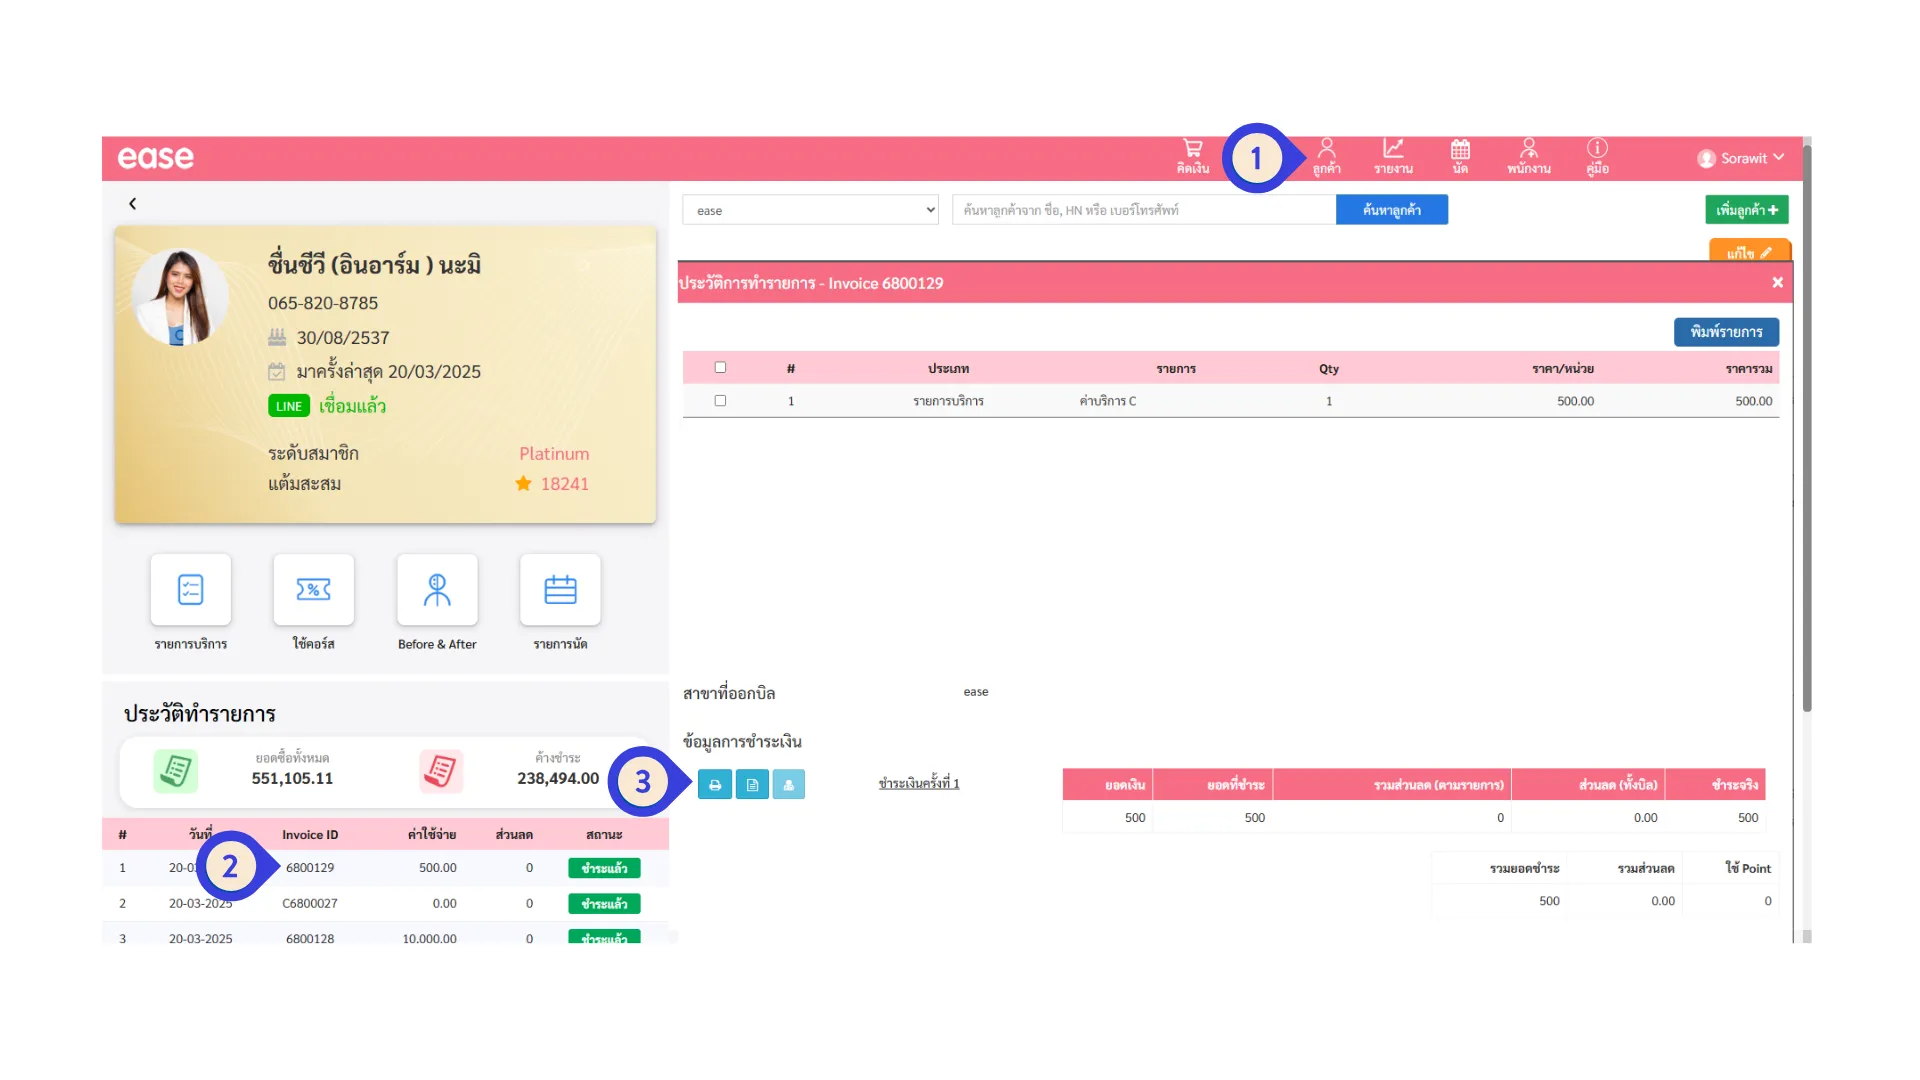The height and width of the screenshot is (1080, 1920).
Task: Open the ease branch dropdown
Action: pos(810,210)
